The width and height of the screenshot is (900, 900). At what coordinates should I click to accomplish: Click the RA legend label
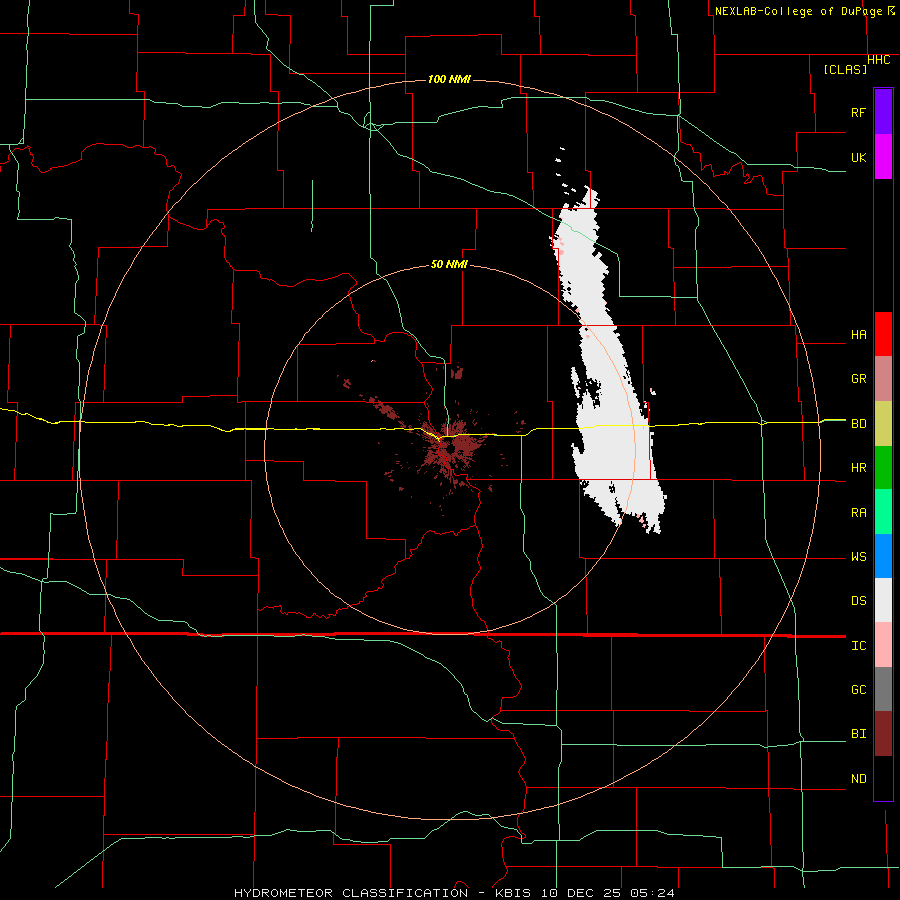[x=858, y=513]
